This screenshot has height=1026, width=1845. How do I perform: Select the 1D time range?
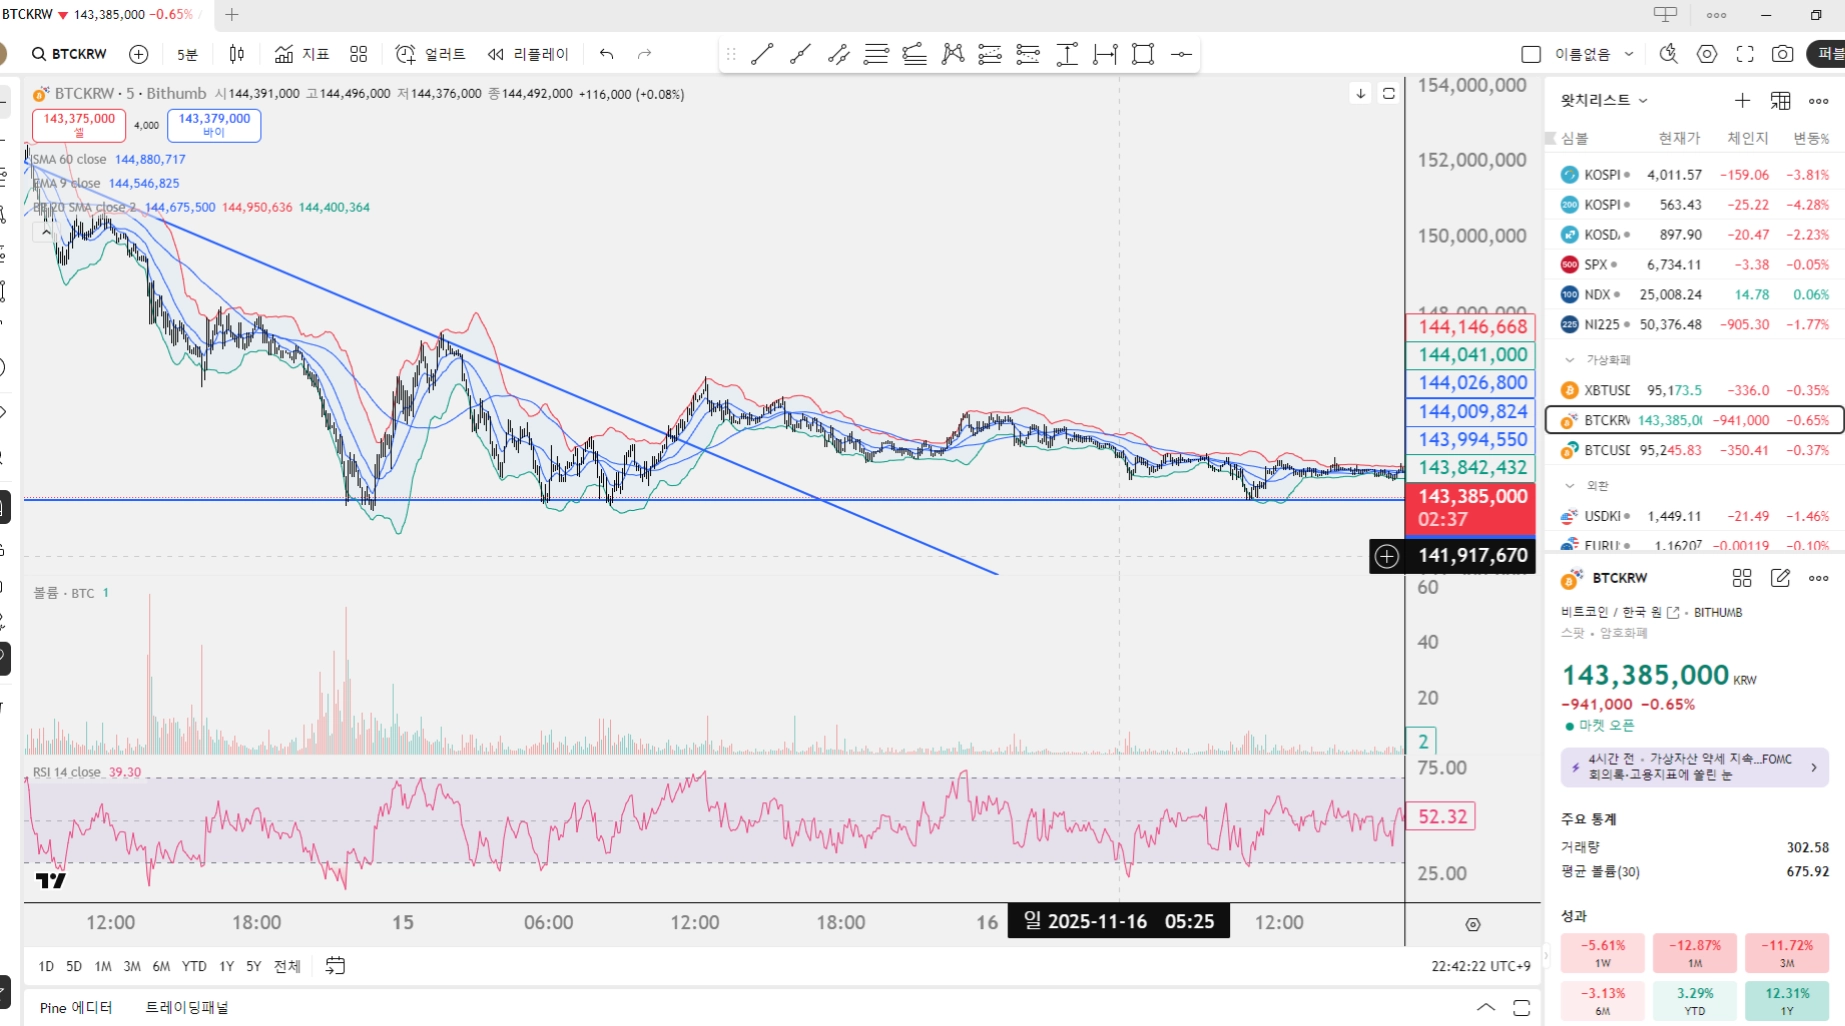46,966
